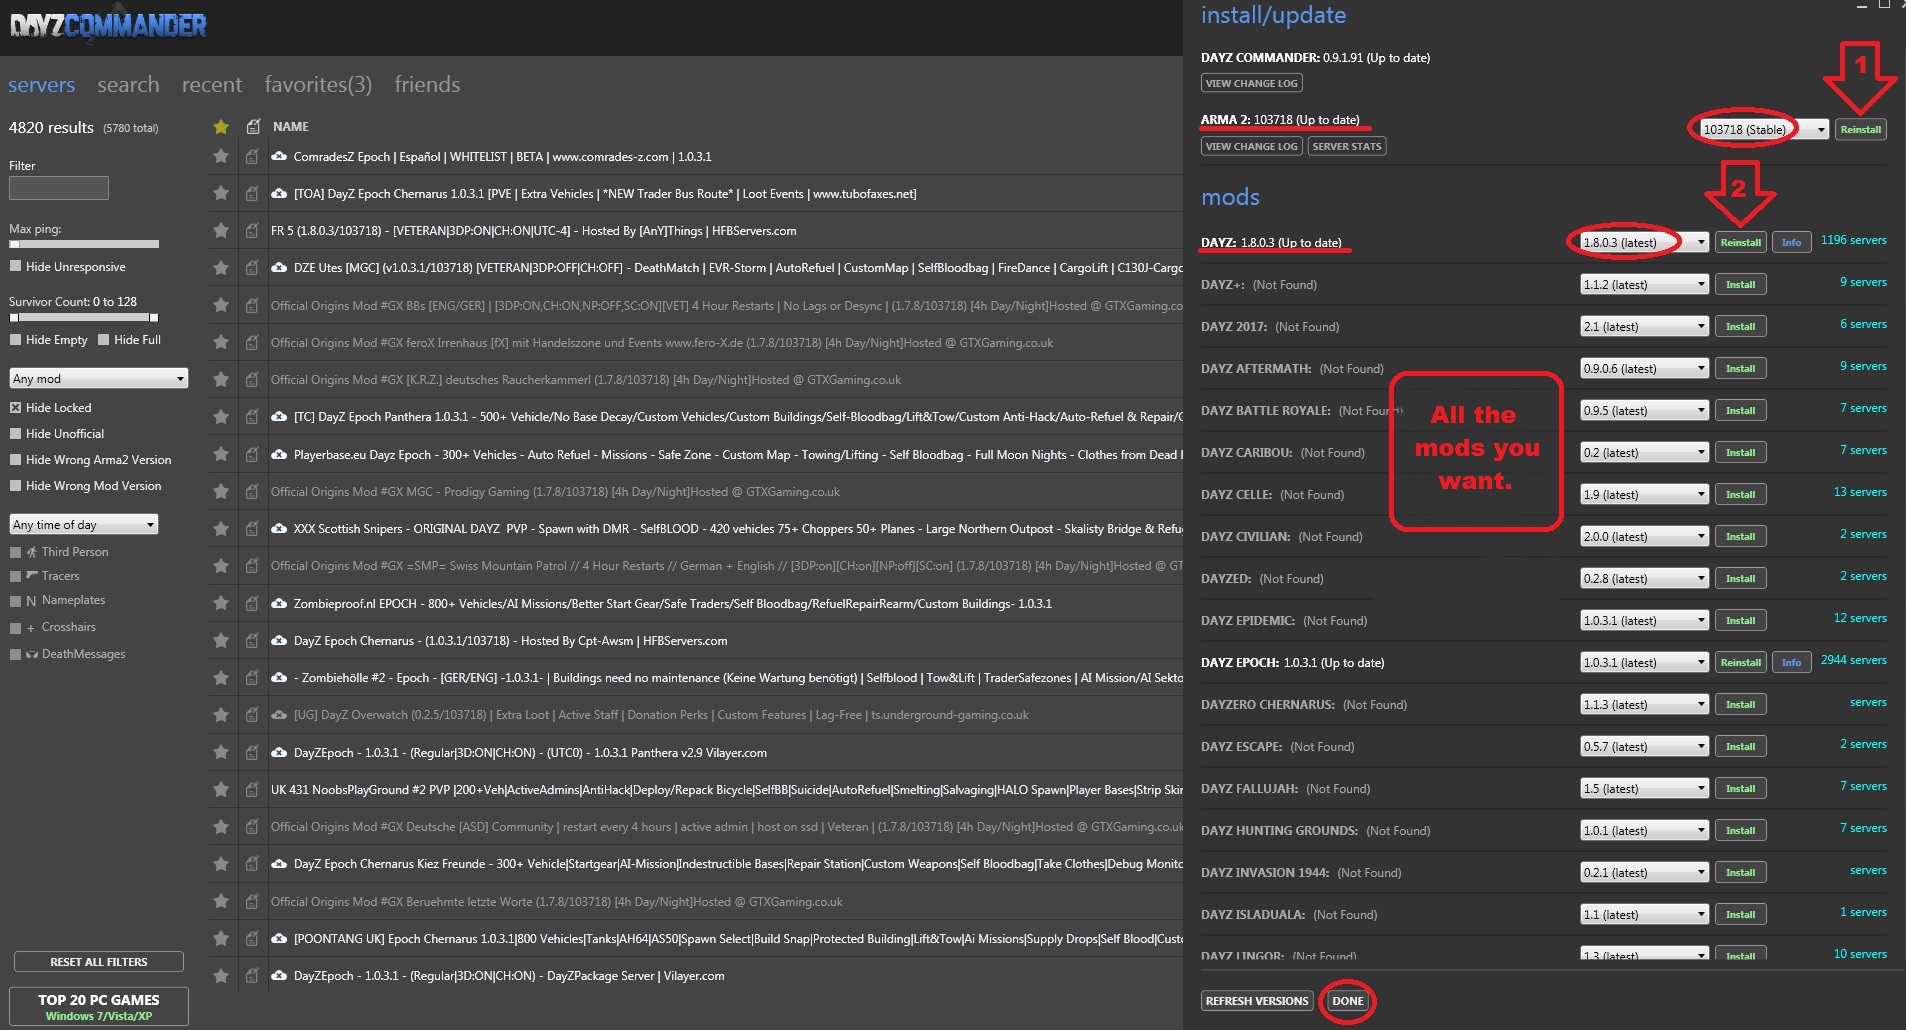Click cloud icon on [TC] DayZ Epoch Panthera
Viewport: 1906px width, 1030px height.
pyautogui.click(x=279, y=416)
